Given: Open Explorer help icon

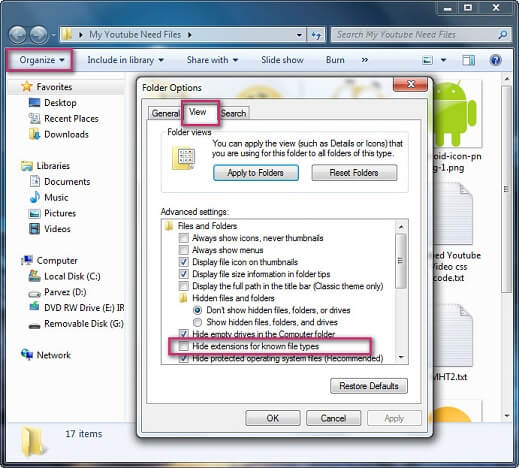Looking at the screenshot, I should pyautogui.click(x=495, y=60).
